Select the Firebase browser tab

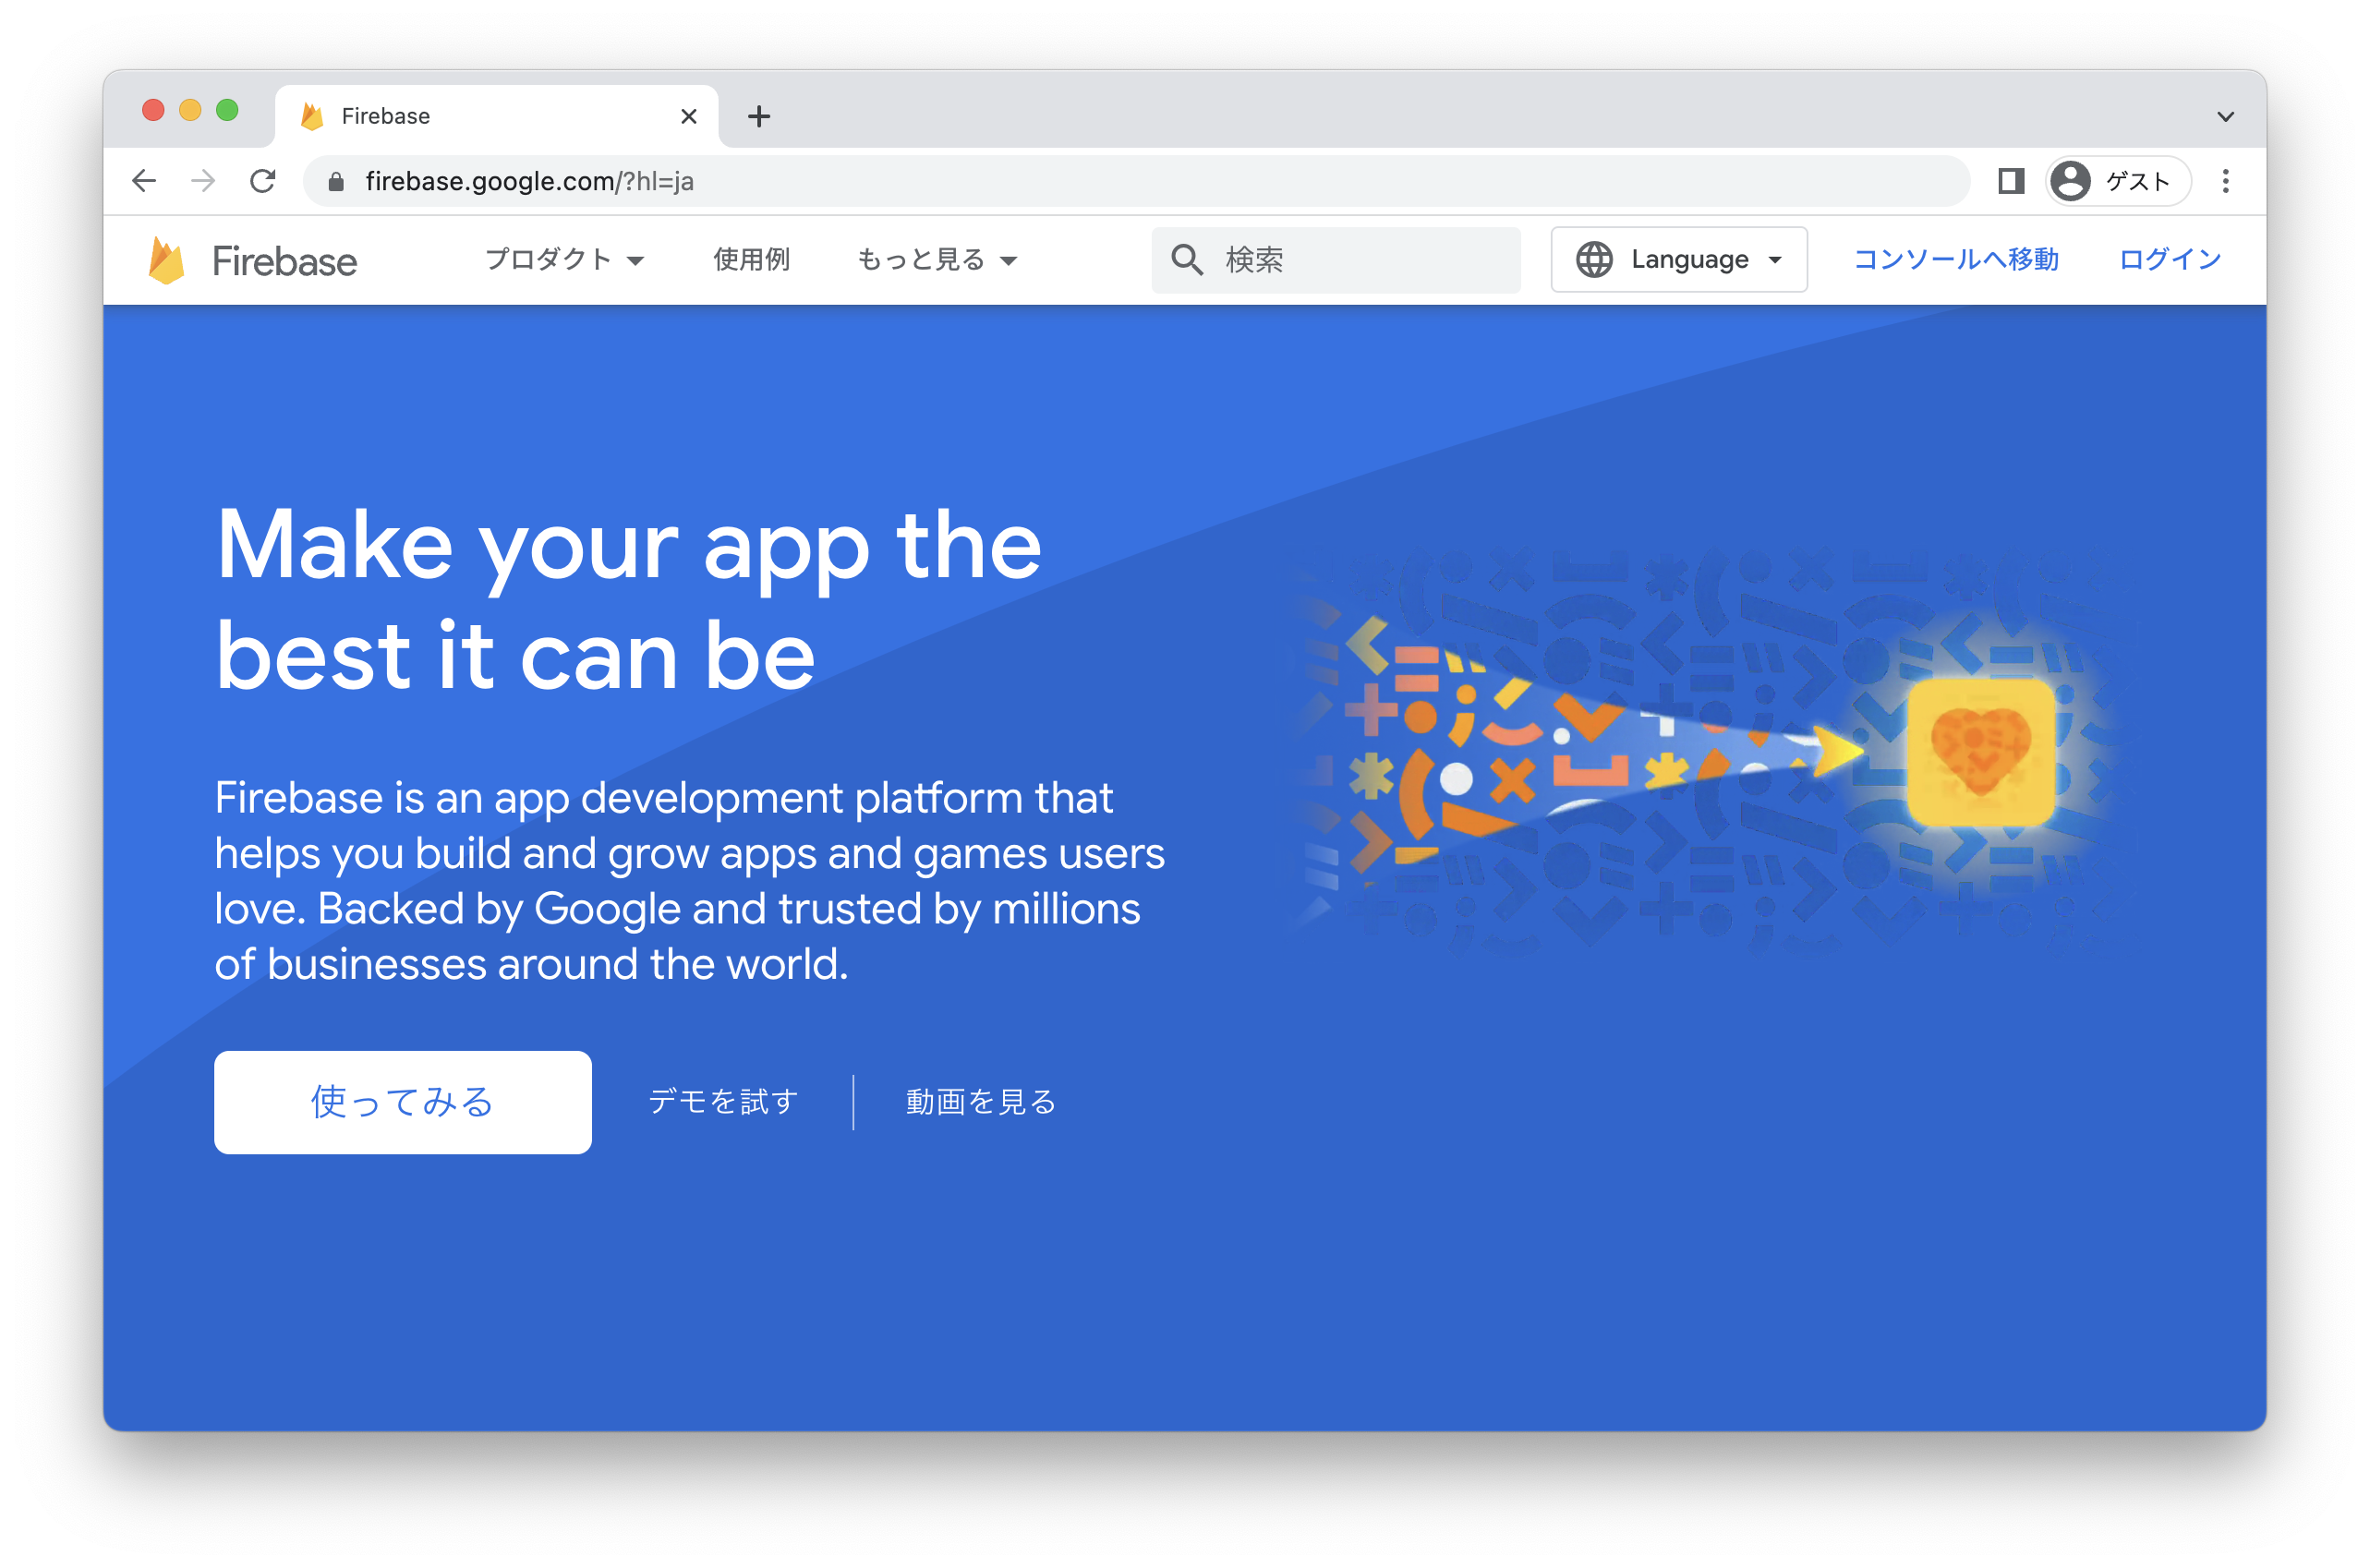[497, 116]
